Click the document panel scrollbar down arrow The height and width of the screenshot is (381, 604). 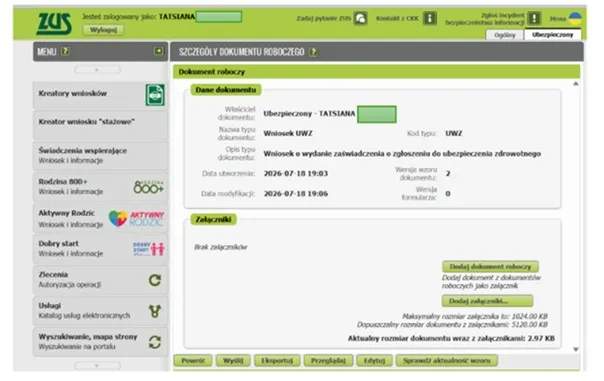pyautogui.click(x=576, y=349)
